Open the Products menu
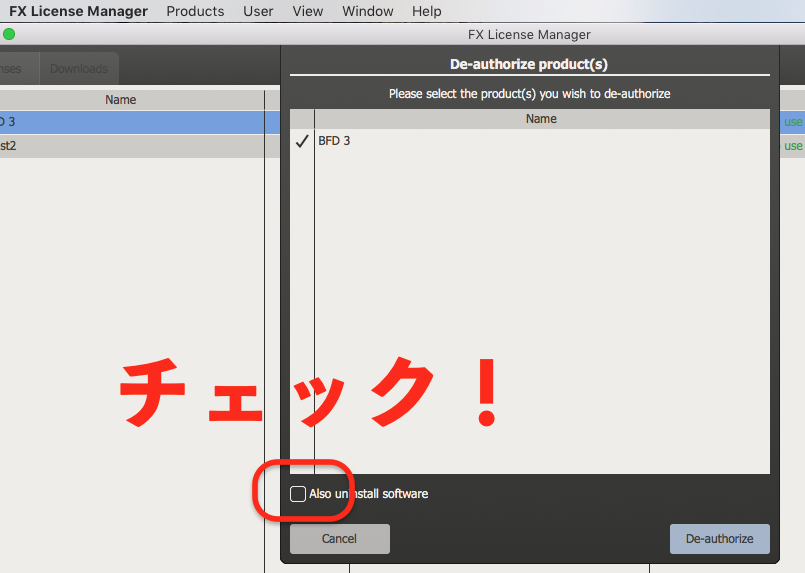 195,11
